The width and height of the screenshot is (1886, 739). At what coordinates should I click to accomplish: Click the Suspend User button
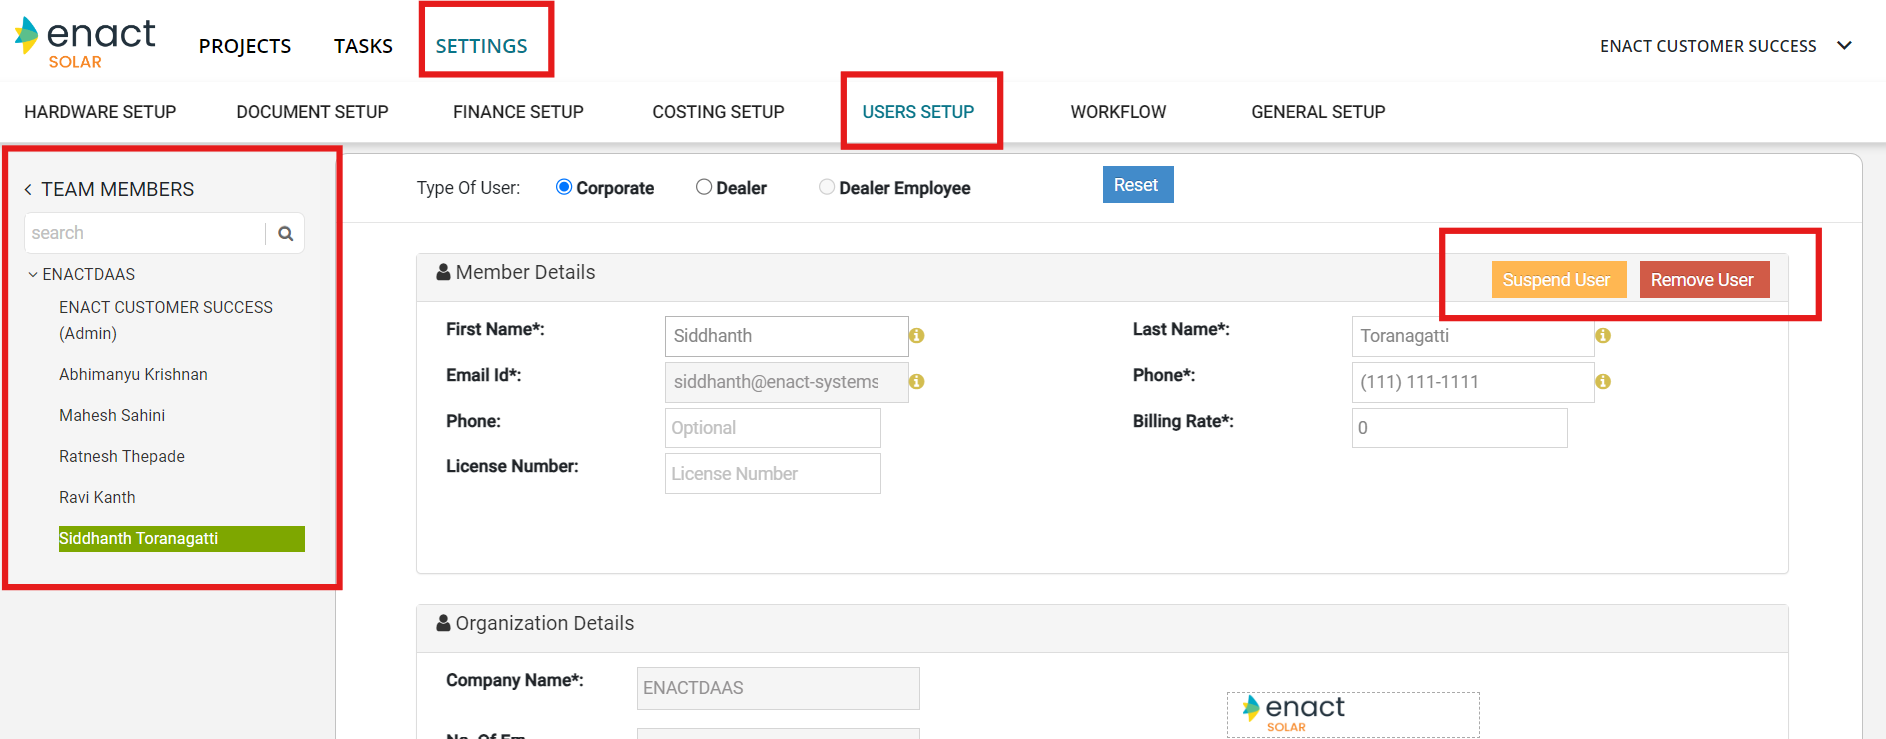tap(1559, 280)
